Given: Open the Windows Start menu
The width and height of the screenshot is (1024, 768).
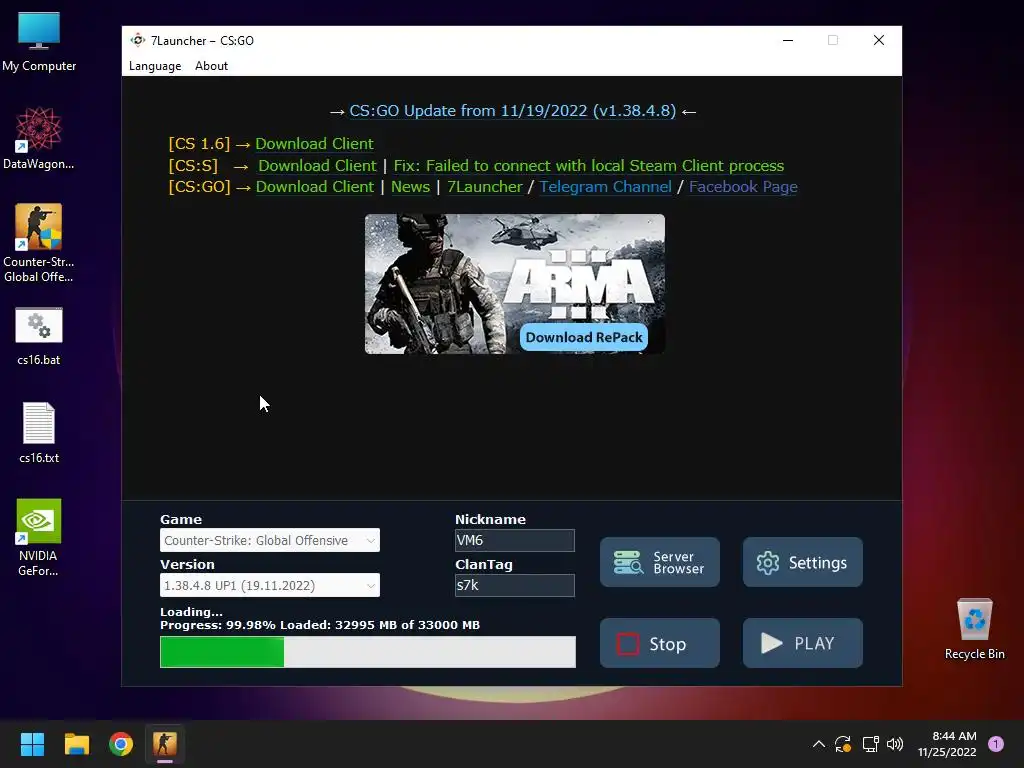Looking at the screenshot, I should [x=32, y=744].
